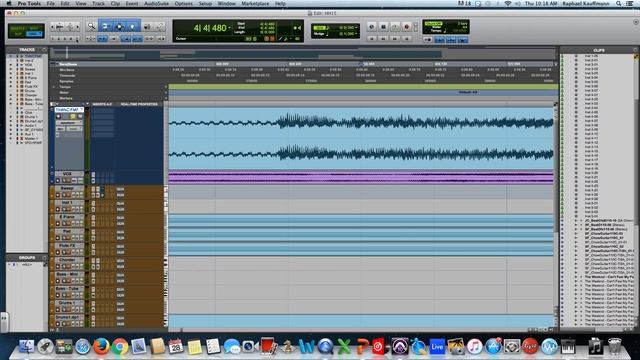Toggle the highlighted solo button on the top track
Screen dimensions: 640x360
[73, 117]
